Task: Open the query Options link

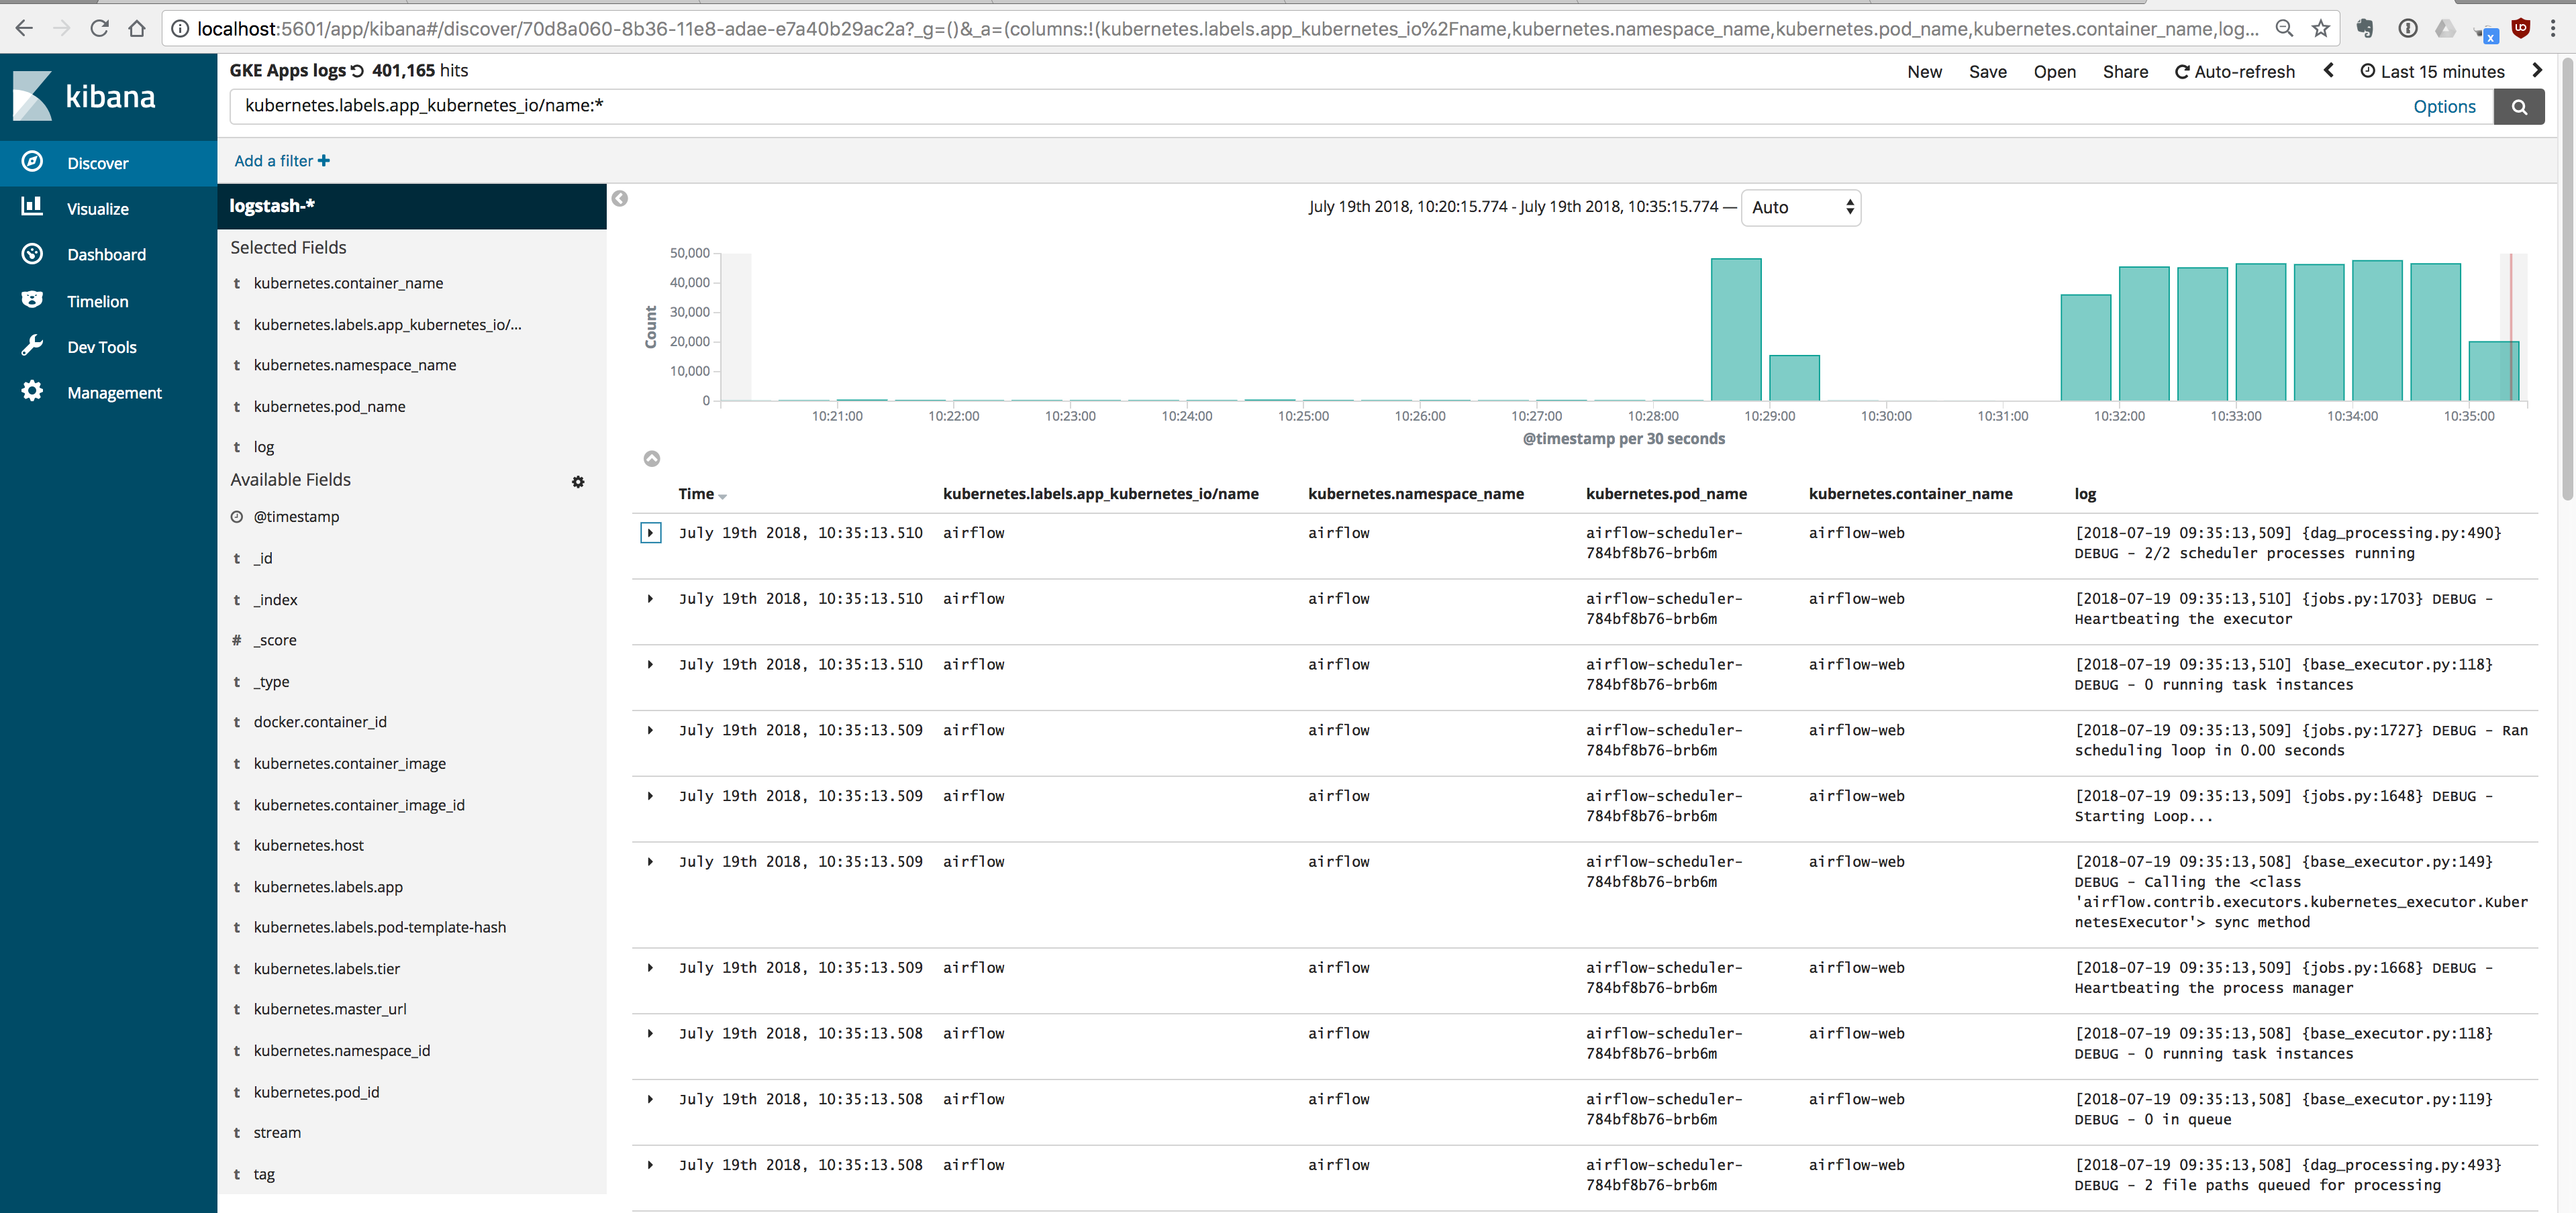Action: [x=2443, y=107]
